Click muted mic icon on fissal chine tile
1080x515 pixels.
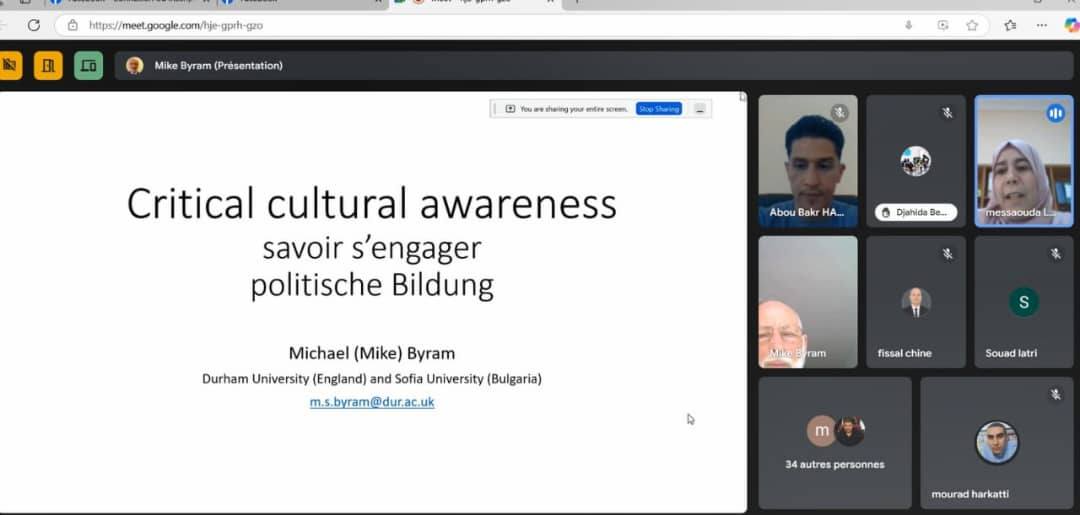947,254
